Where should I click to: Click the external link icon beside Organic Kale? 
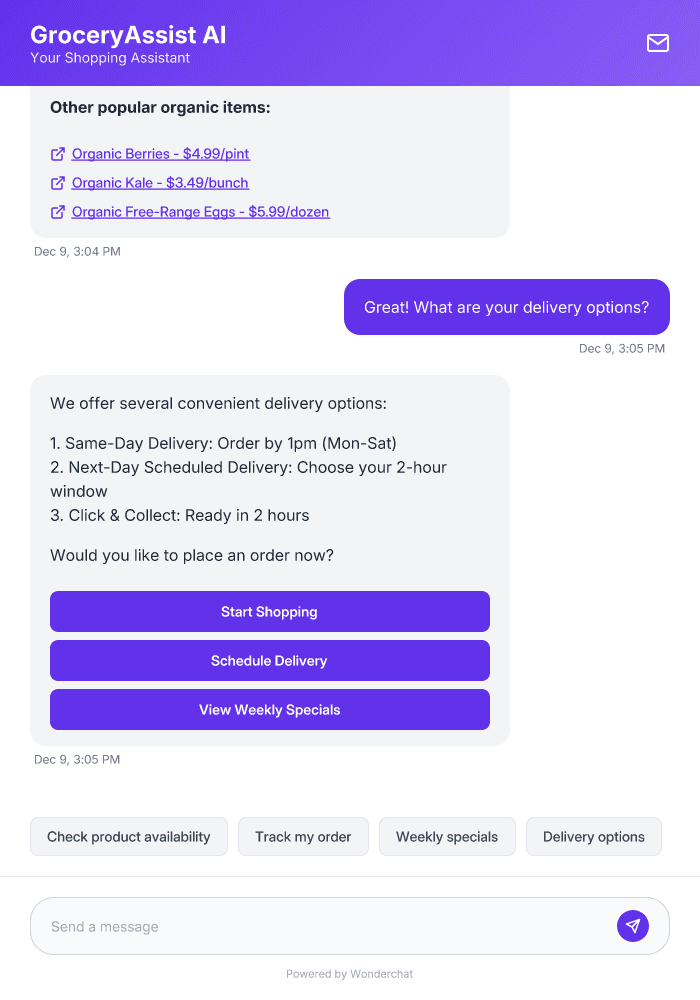tap(57, 183)
